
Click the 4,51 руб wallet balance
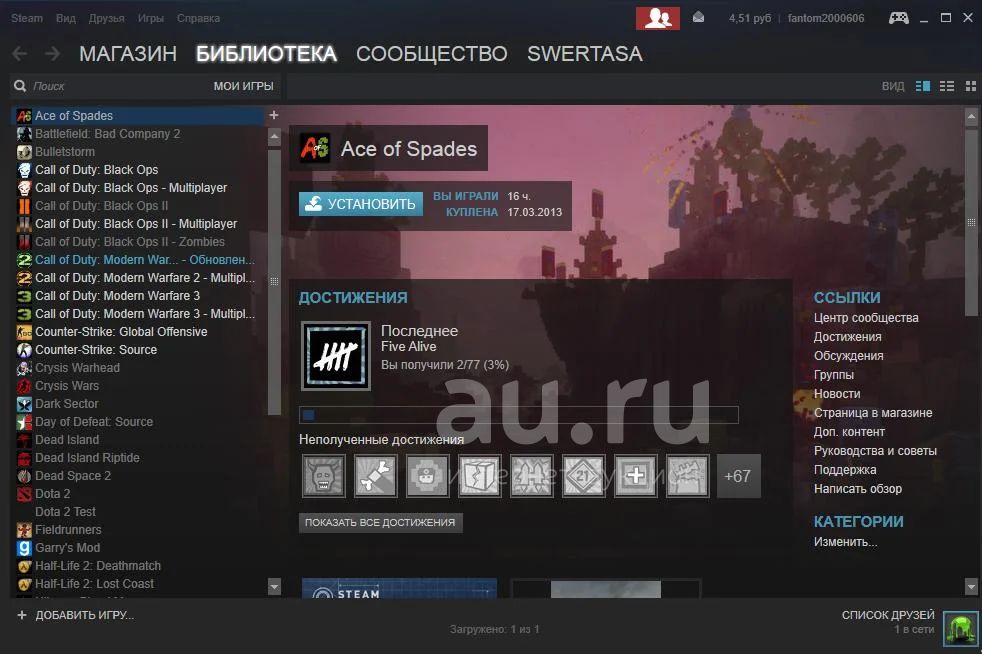tap(750, 18)
